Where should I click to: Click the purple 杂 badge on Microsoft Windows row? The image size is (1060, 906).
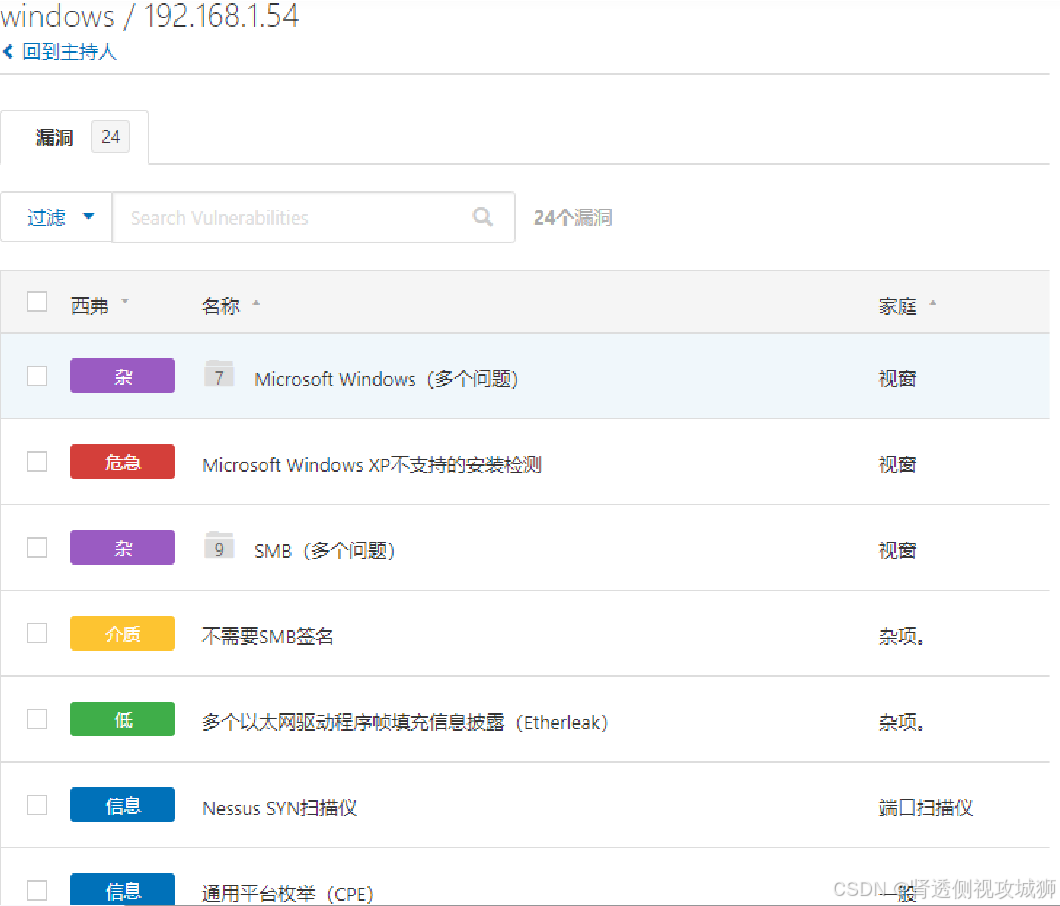tap(122, 375)
